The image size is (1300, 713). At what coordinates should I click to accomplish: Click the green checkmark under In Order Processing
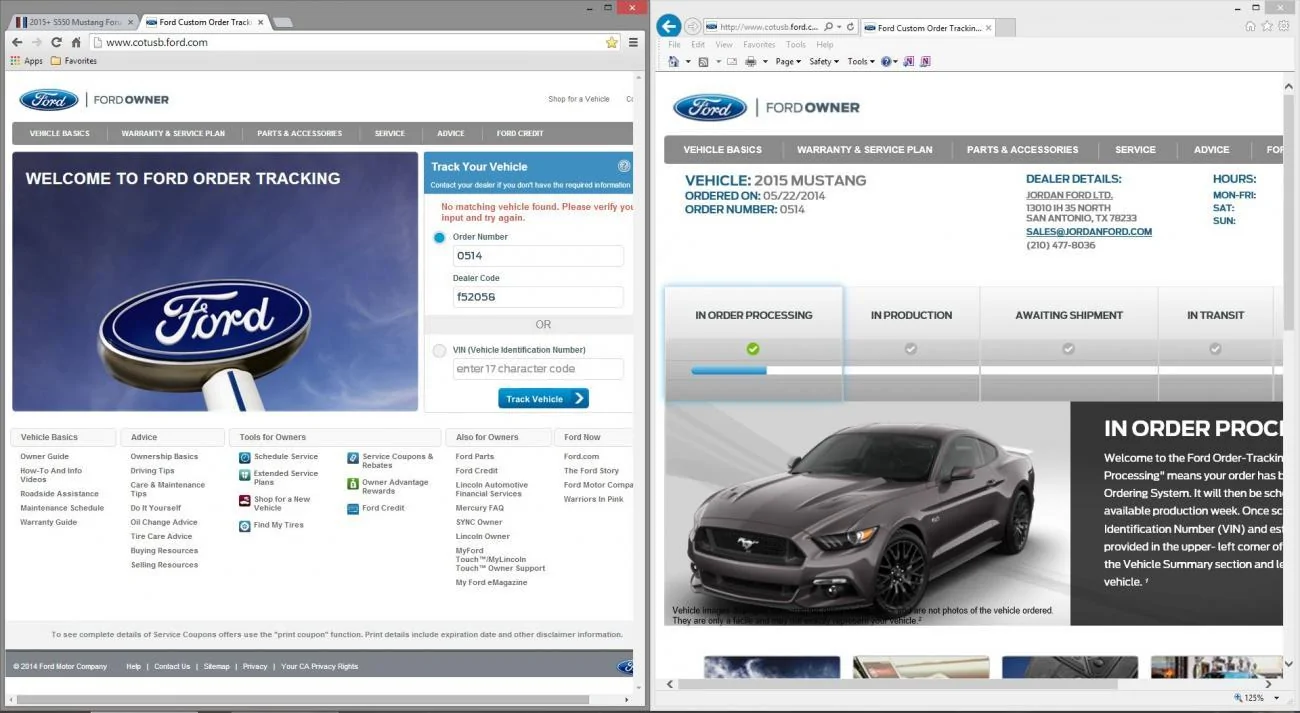point(753,349)
